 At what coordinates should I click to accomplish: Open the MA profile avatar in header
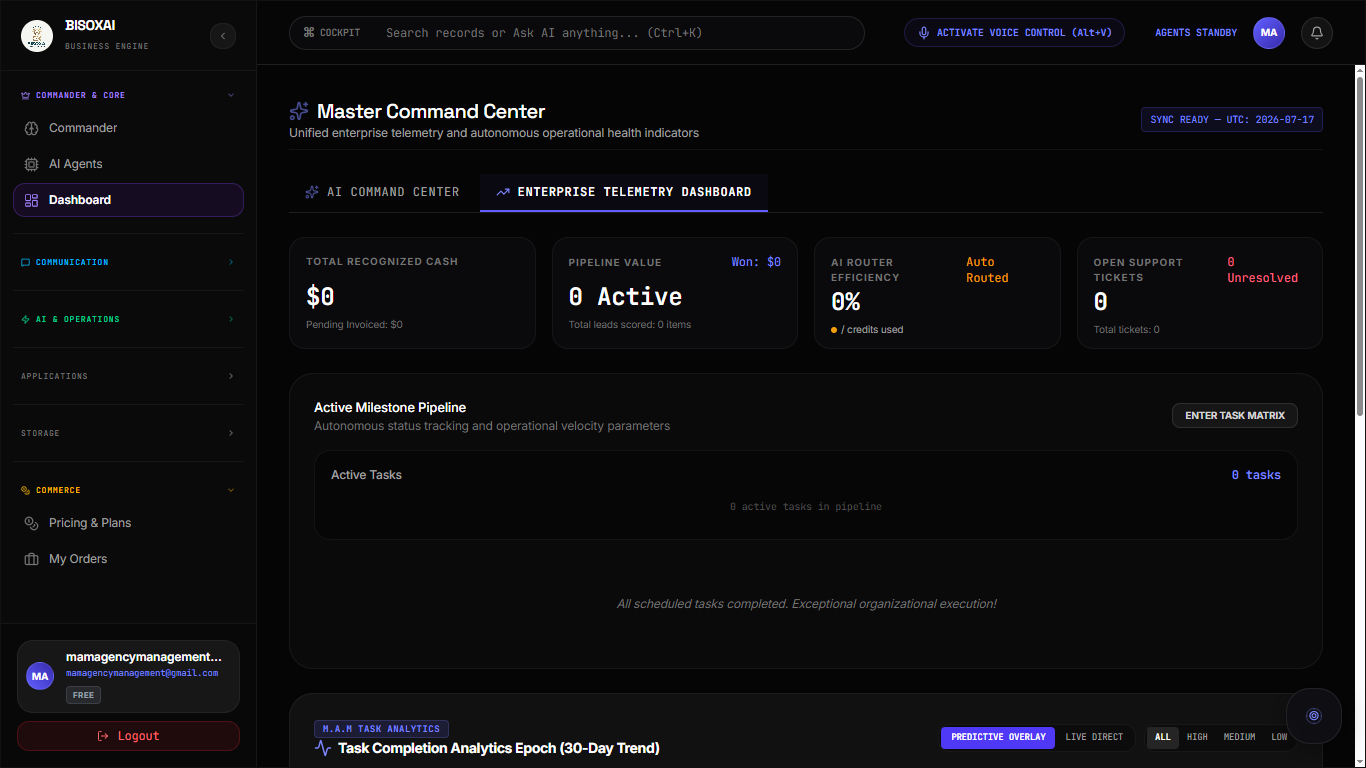point(1269,33)
